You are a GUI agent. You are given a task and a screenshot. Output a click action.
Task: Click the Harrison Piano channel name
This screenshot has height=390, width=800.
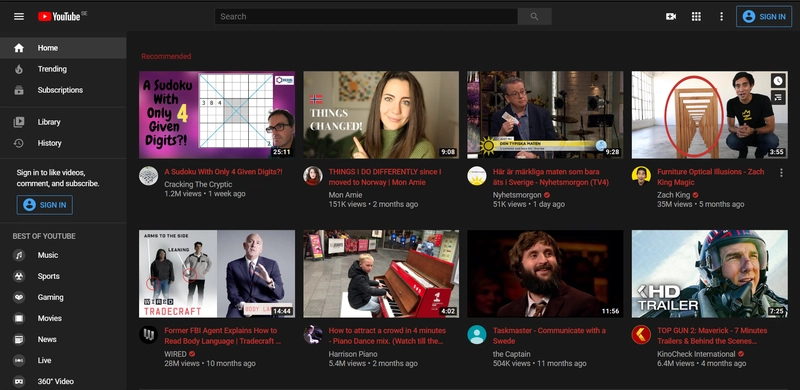353,354
